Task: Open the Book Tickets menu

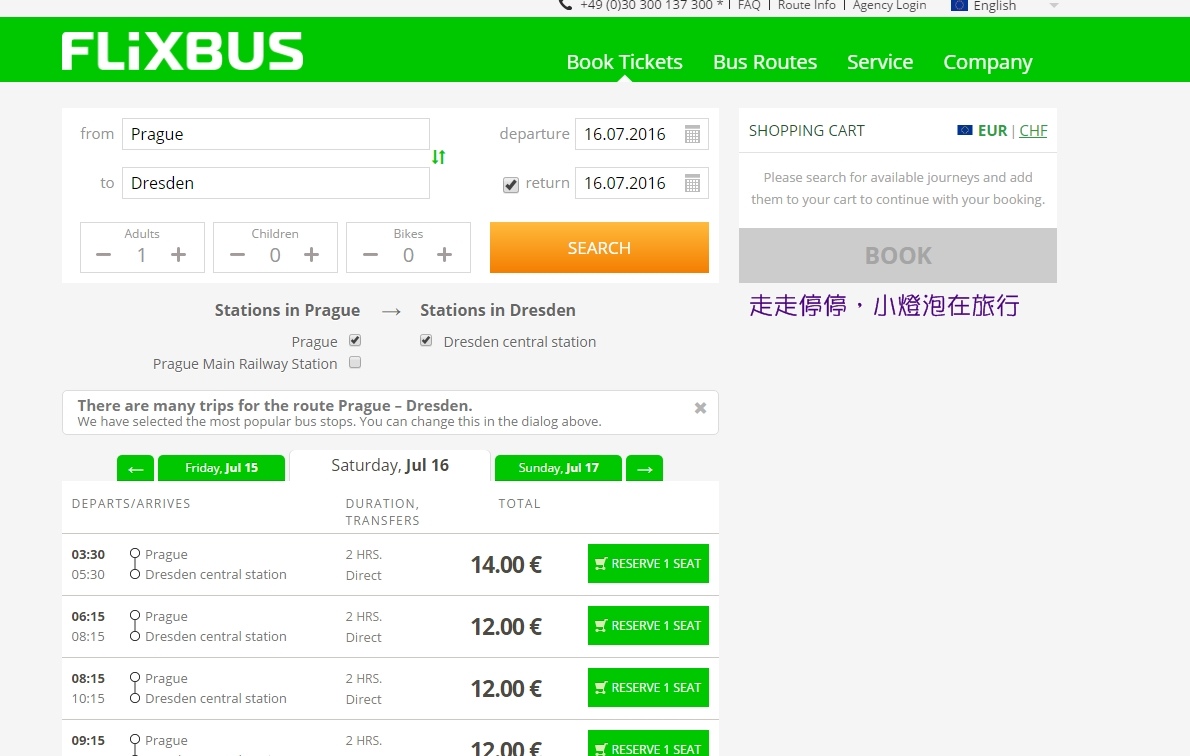Action: tap(625, 62)
